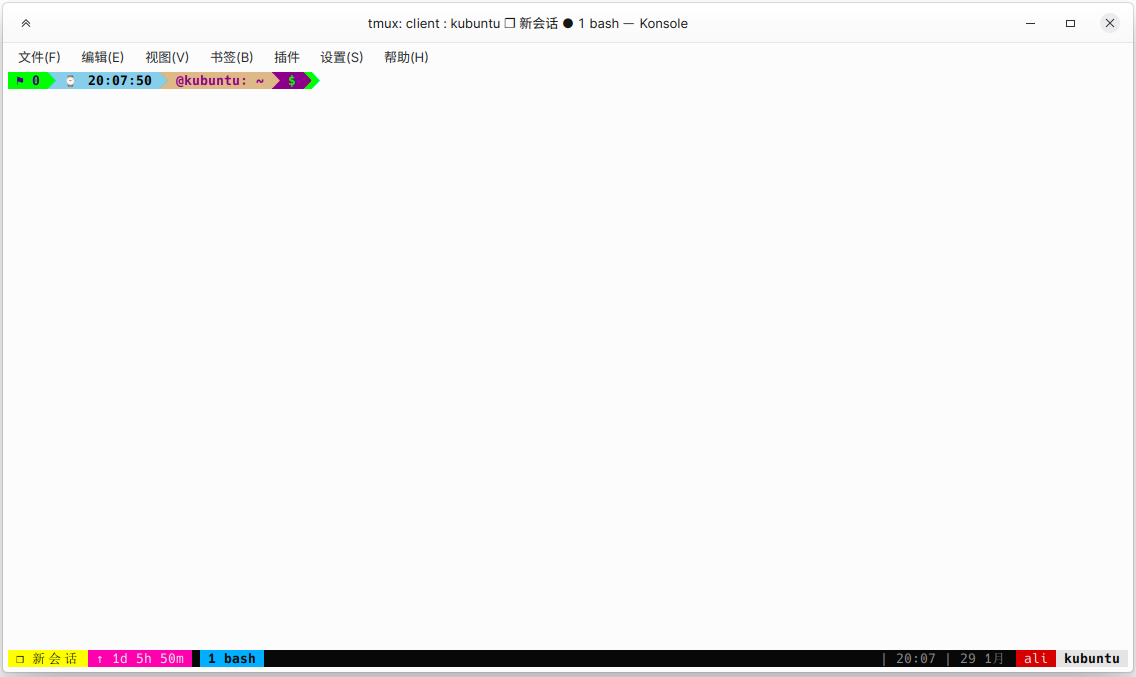Screen dimensions: 1136x677
Task: Click the red ali segment in status bar
Action: [x=1036, y=658]
